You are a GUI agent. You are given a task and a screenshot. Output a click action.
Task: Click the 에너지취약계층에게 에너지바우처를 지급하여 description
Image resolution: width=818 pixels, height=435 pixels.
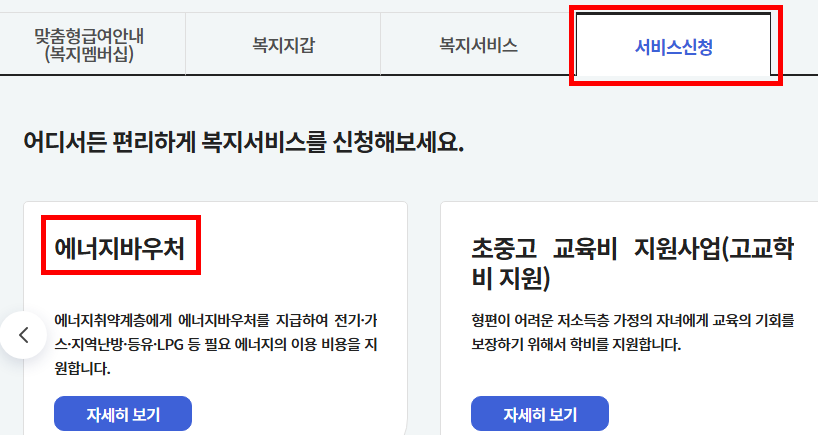tap(215, 344)
